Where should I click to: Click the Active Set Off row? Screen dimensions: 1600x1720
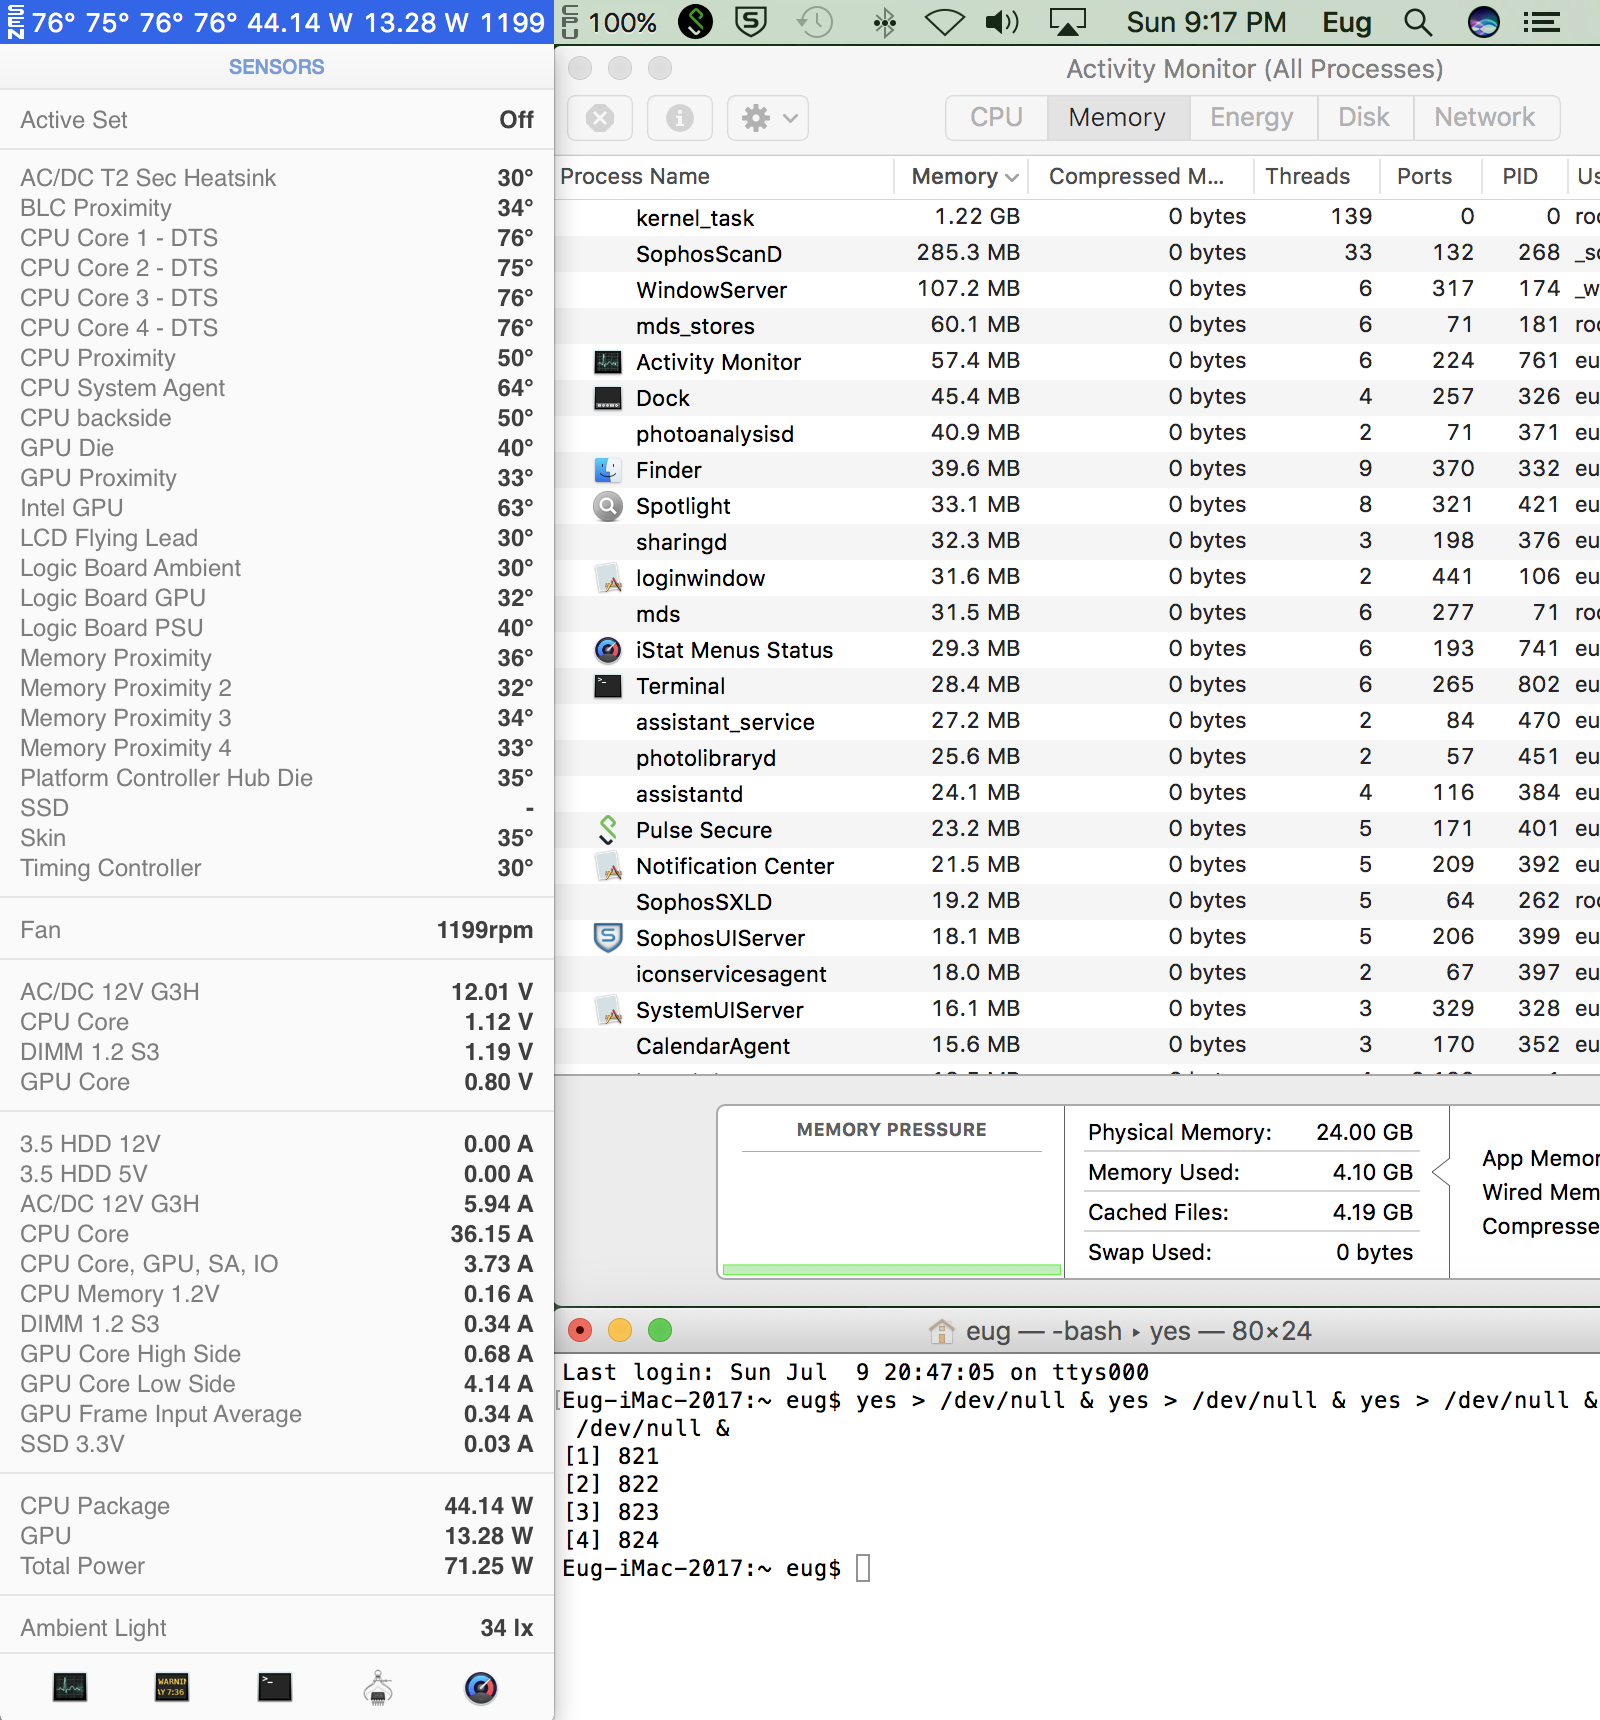coord(277,120)
